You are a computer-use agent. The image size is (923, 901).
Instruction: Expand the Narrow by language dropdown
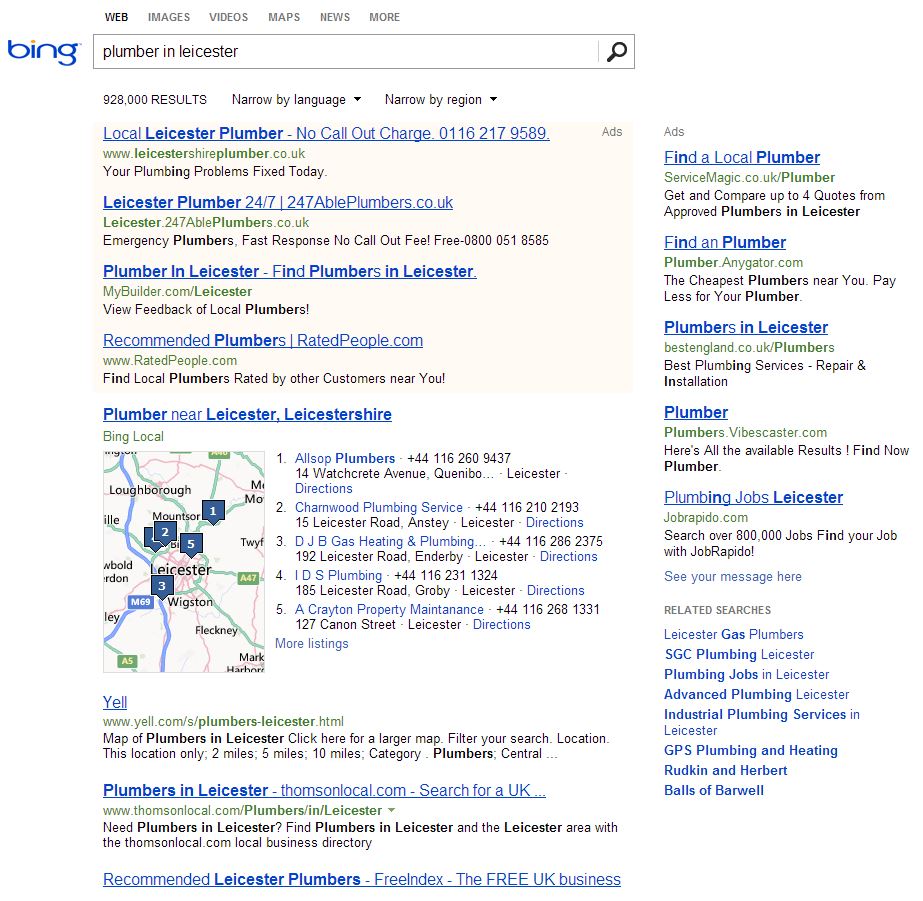click(x=296, y=100)
